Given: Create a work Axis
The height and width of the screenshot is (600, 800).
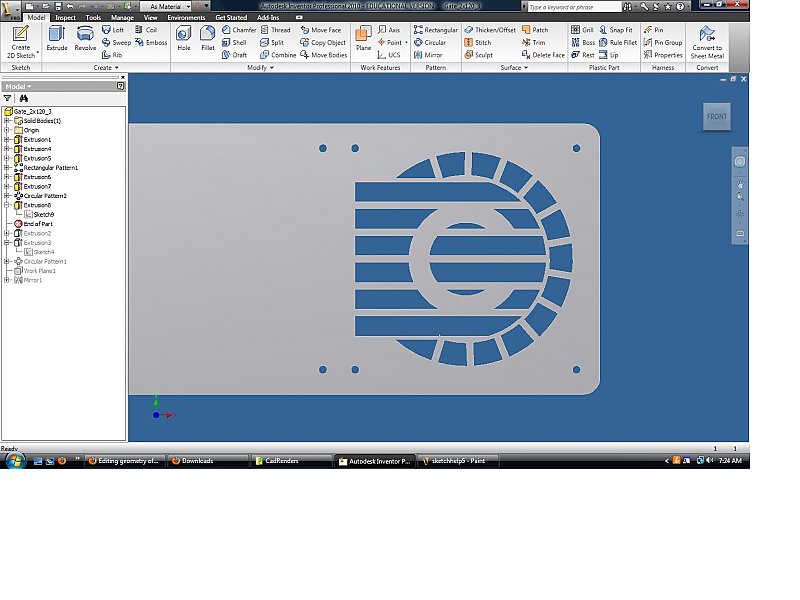Looking at the screenshot, I should pos(389,30).
